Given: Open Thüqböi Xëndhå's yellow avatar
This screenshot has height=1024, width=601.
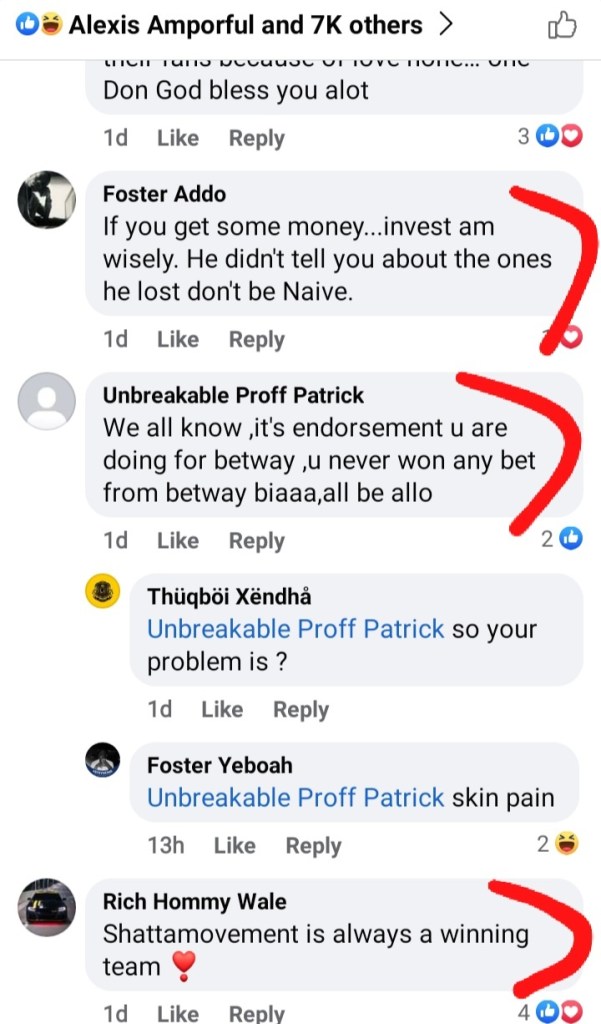Looking at the screenshot, I should pos(103,591).
